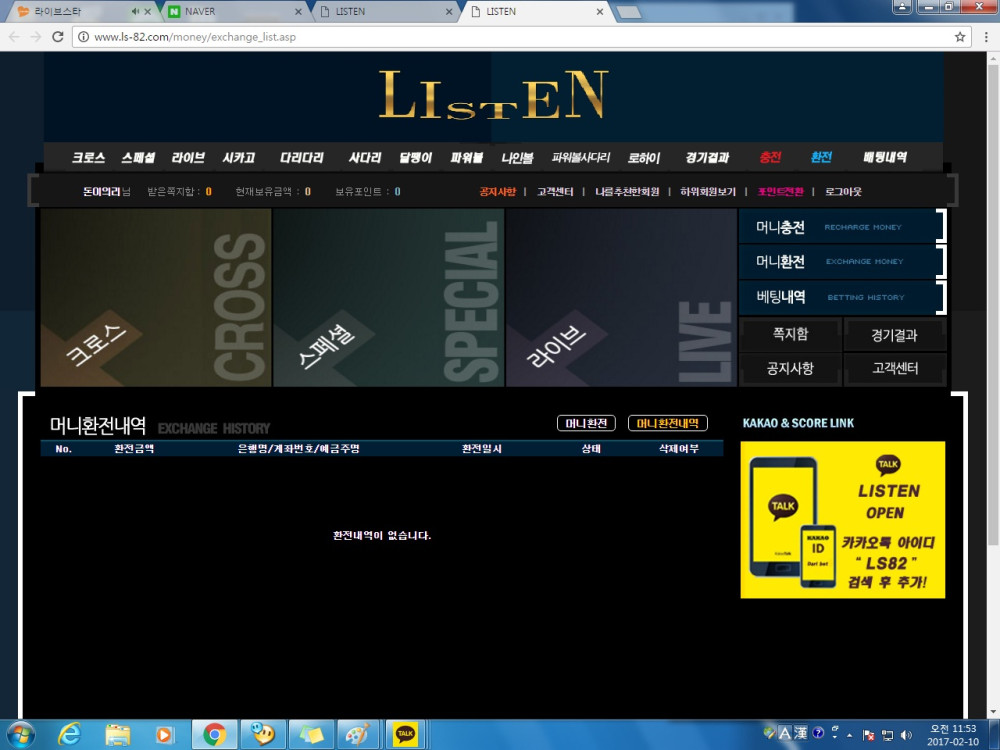Open media player taskbar icon
1000x750 pixels.
click(x=164, y=735)
